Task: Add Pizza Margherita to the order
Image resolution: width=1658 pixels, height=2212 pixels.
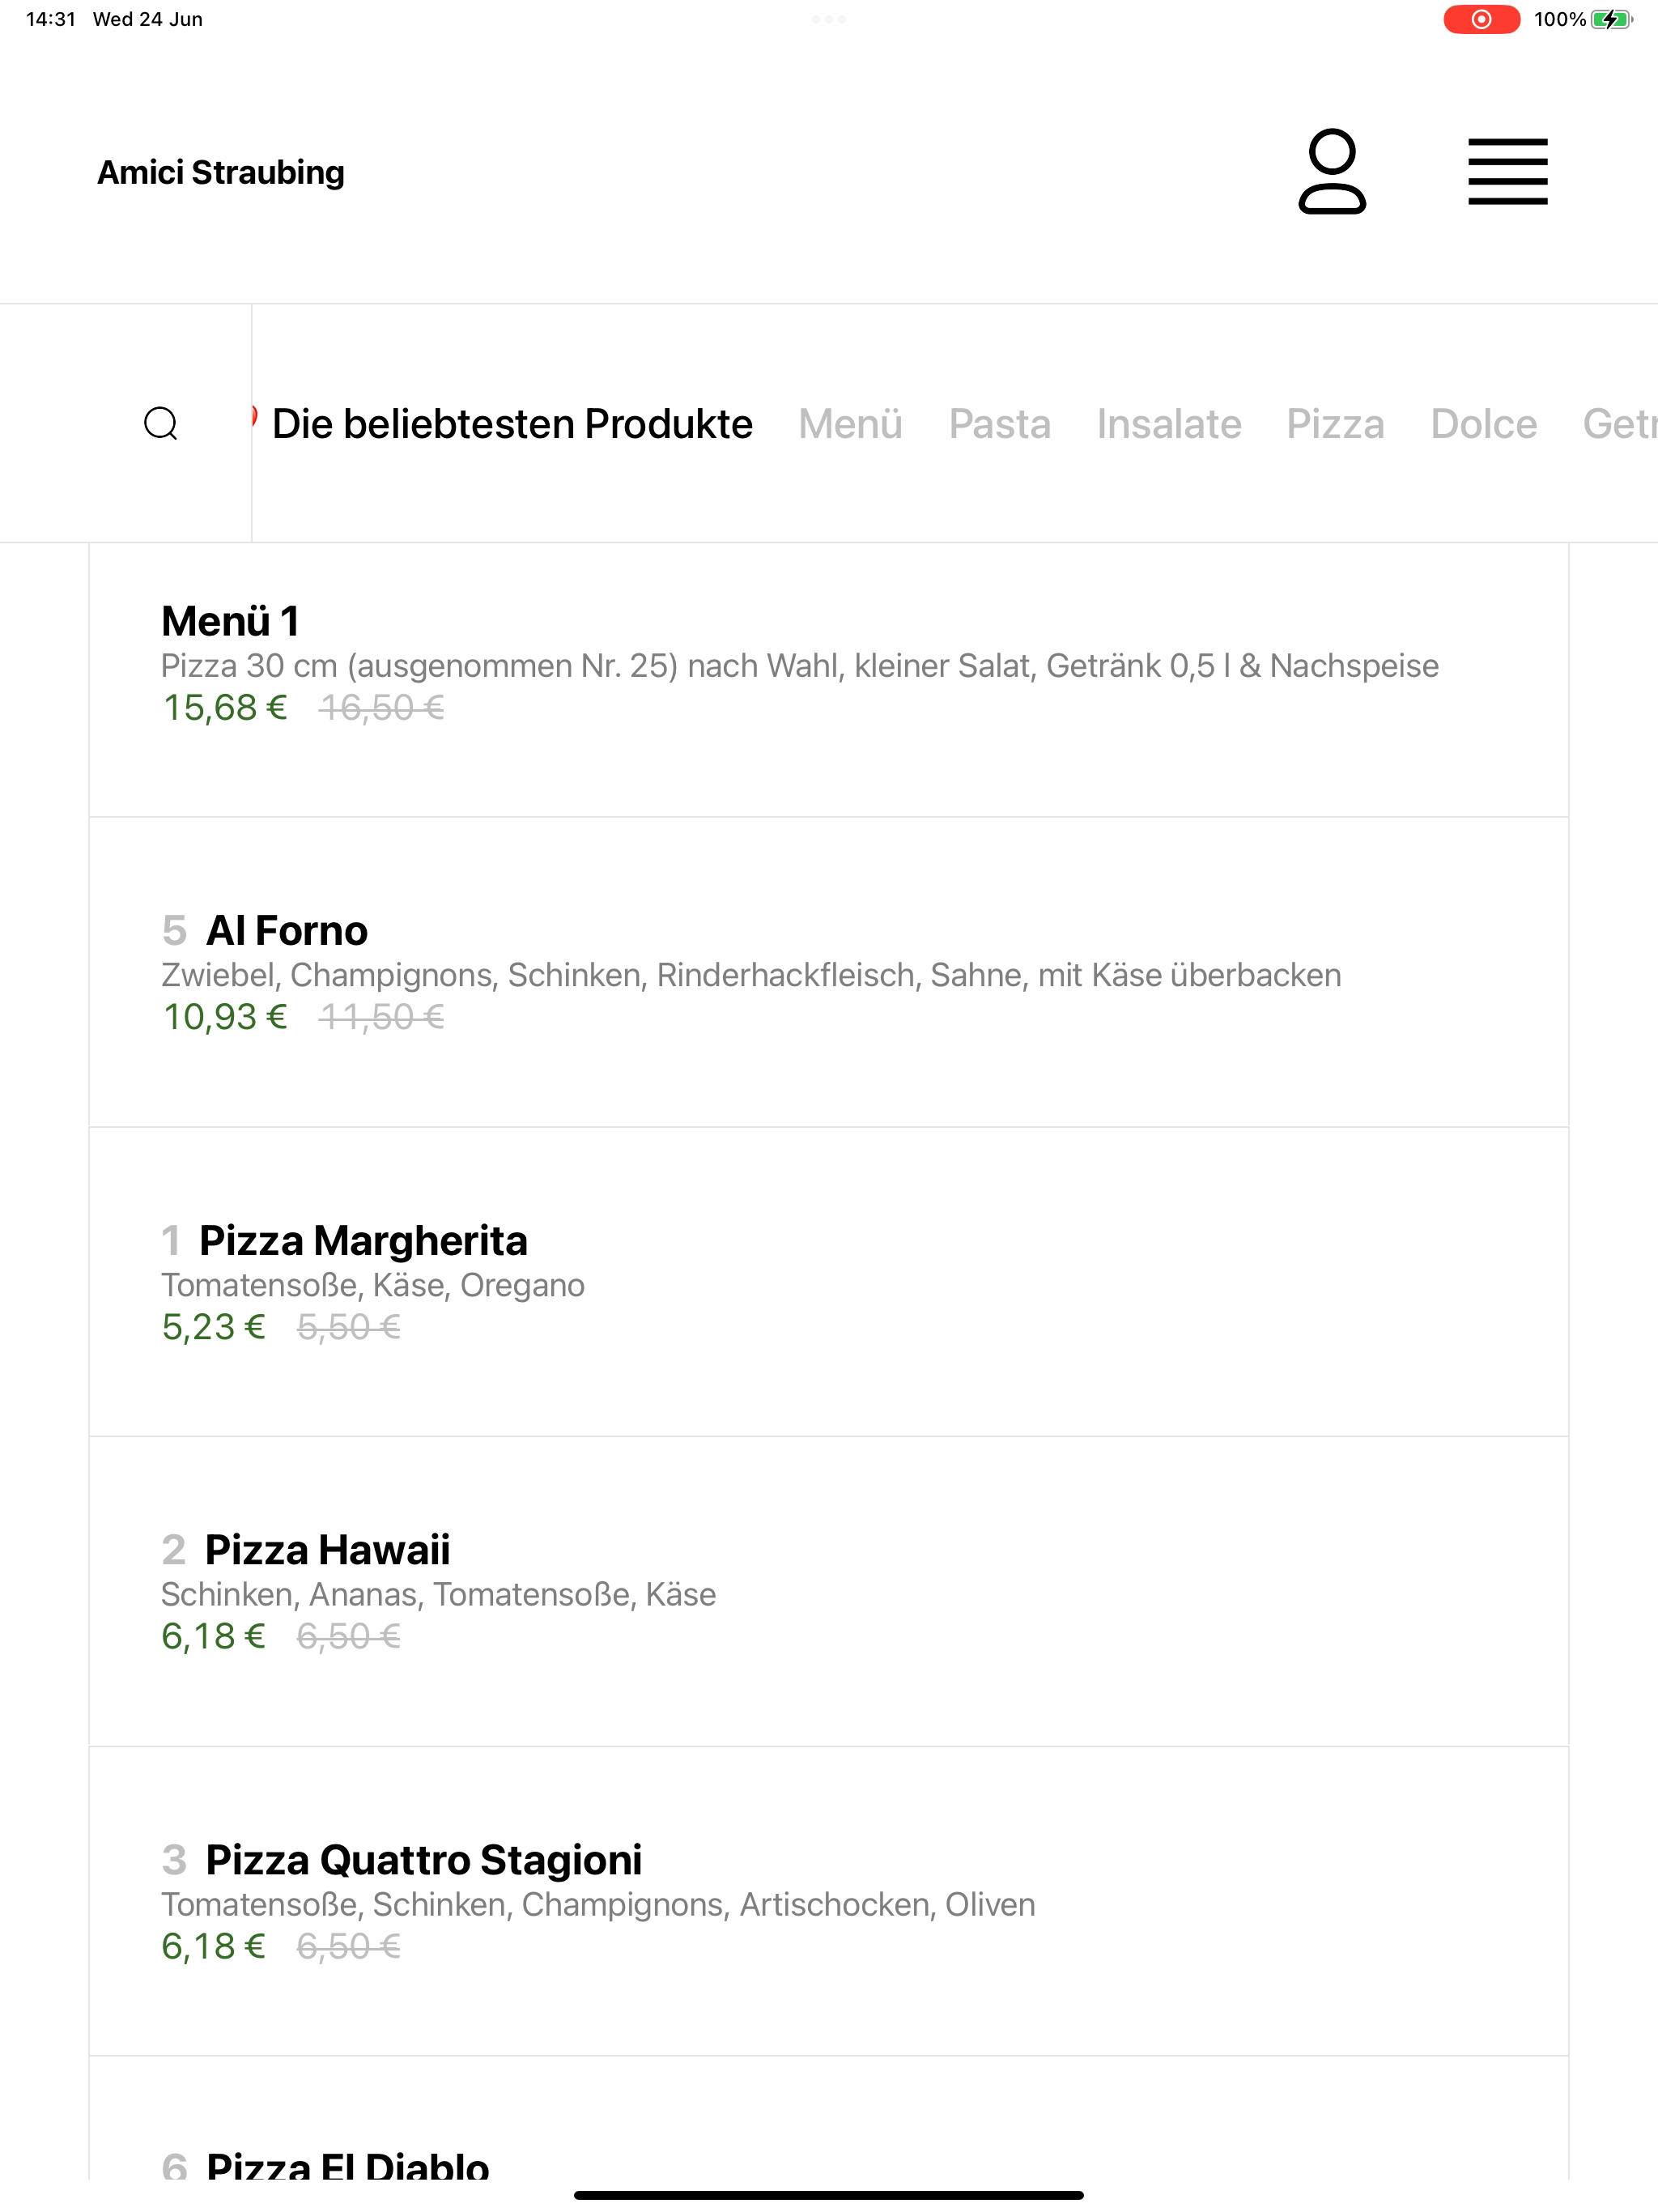Action: click(x=829, y=1282)
